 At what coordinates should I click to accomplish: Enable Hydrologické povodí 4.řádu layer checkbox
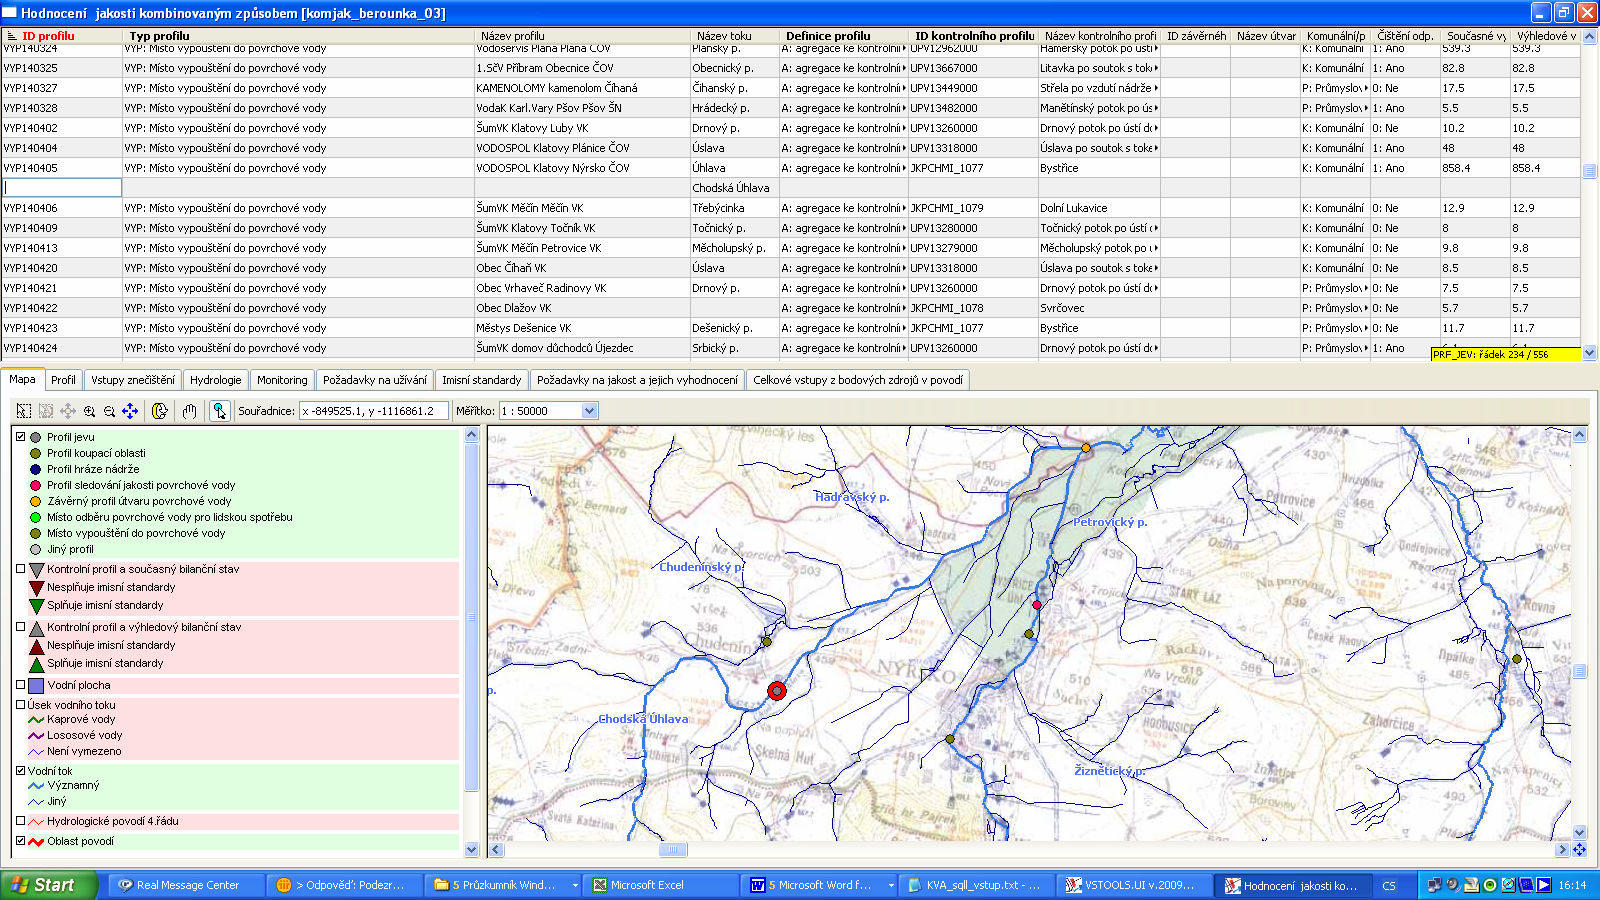[20, 821]
